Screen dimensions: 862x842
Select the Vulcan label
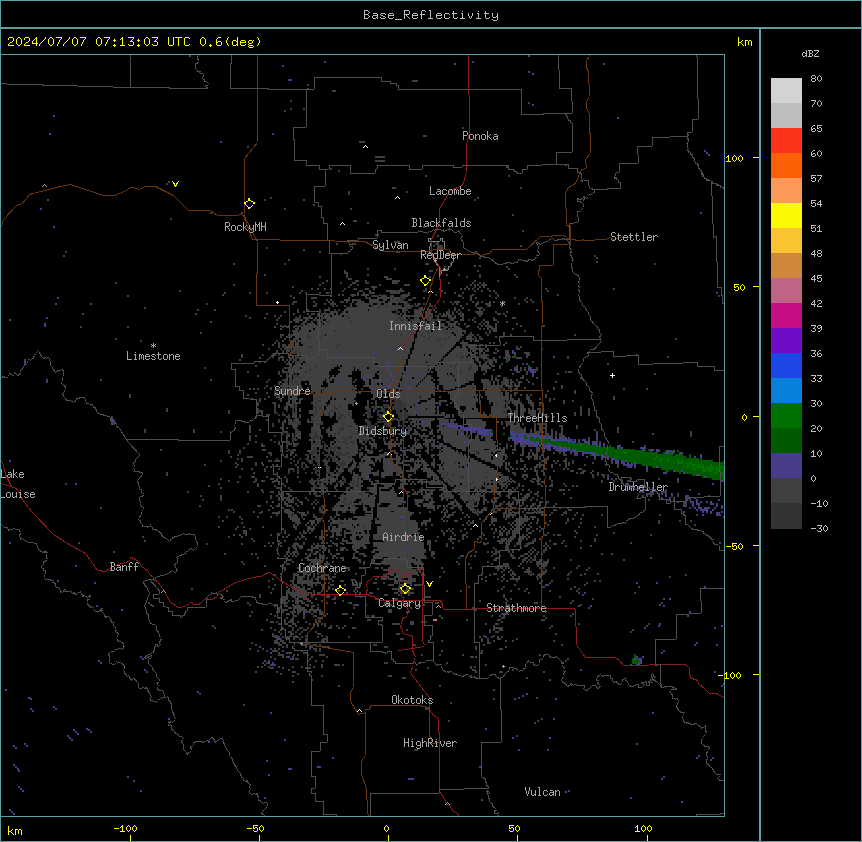(x=542, y=792)
